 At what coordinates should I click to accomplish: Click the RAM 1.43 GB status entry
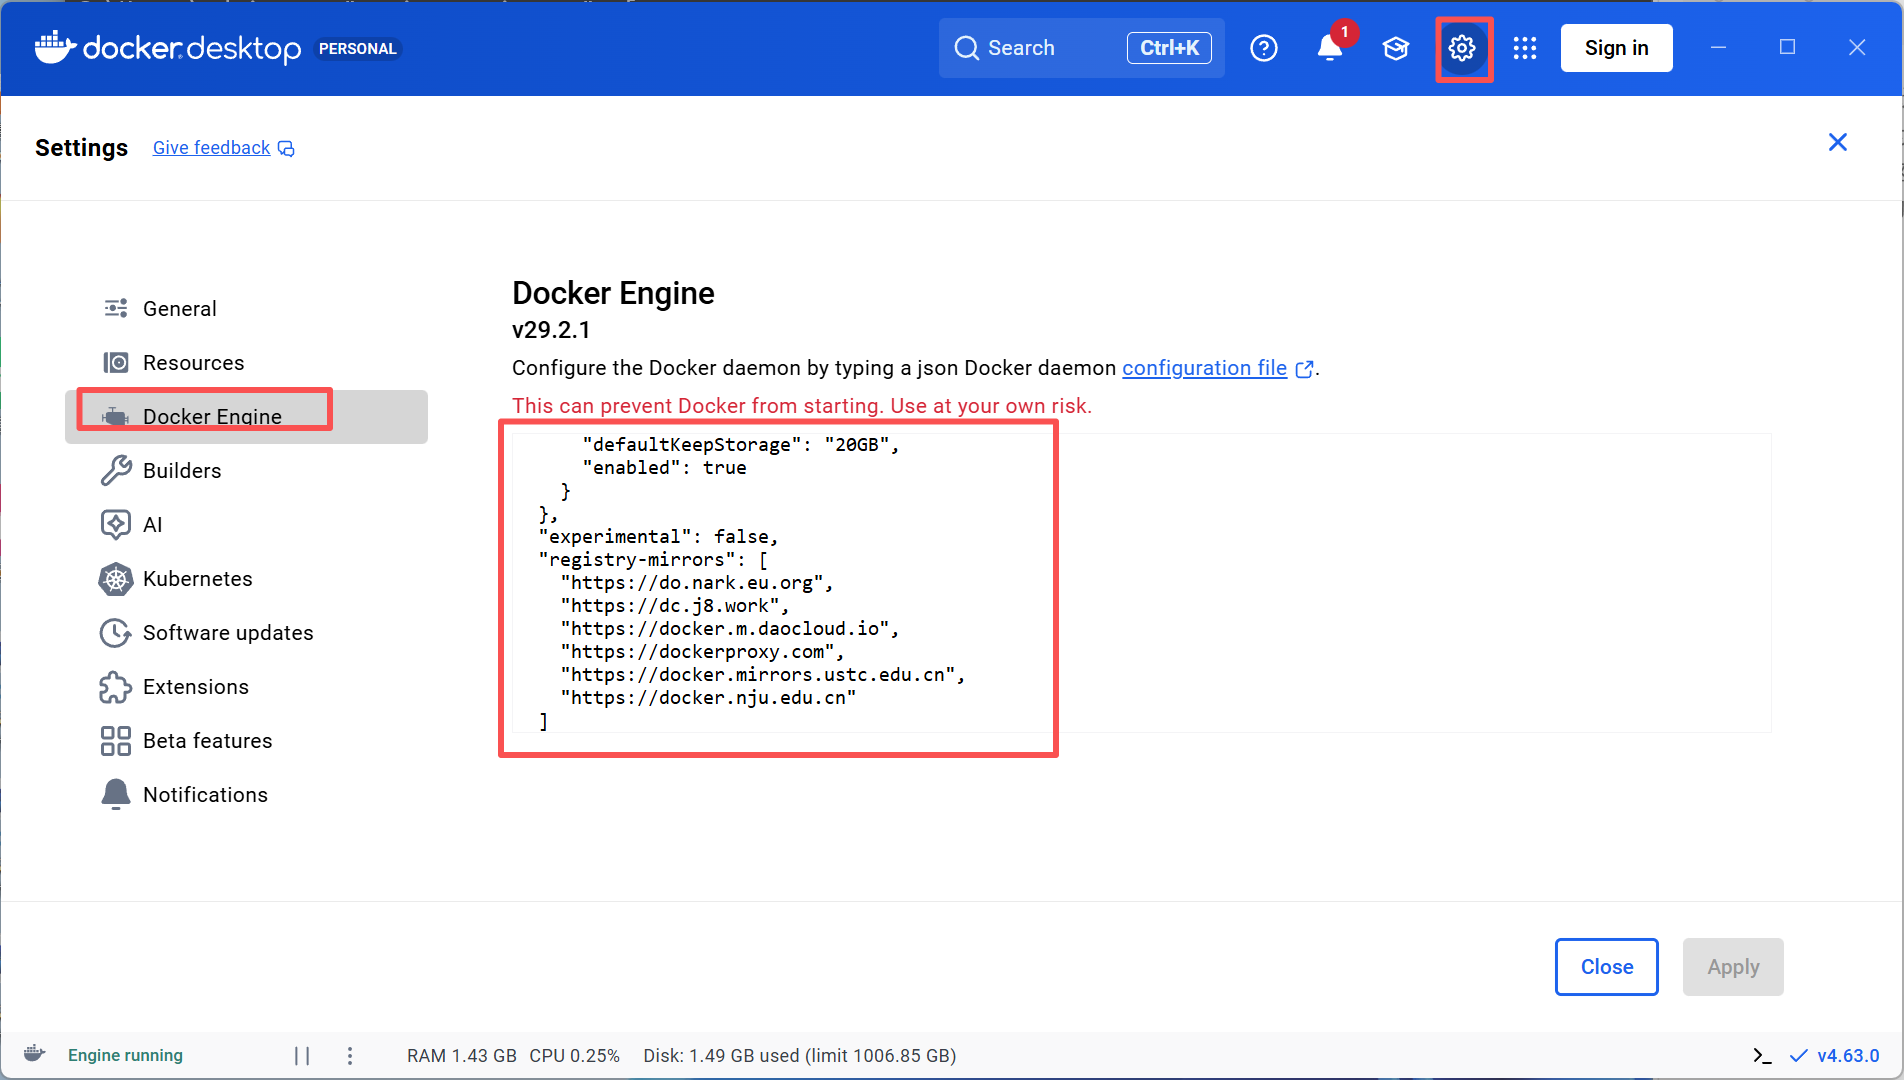pos(461,1055)
